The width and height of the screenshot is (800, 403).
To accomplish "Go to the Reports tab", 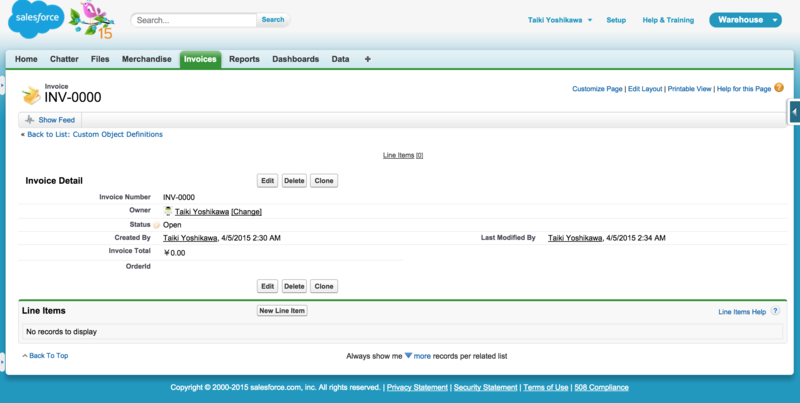I will (x=244, y=59).
